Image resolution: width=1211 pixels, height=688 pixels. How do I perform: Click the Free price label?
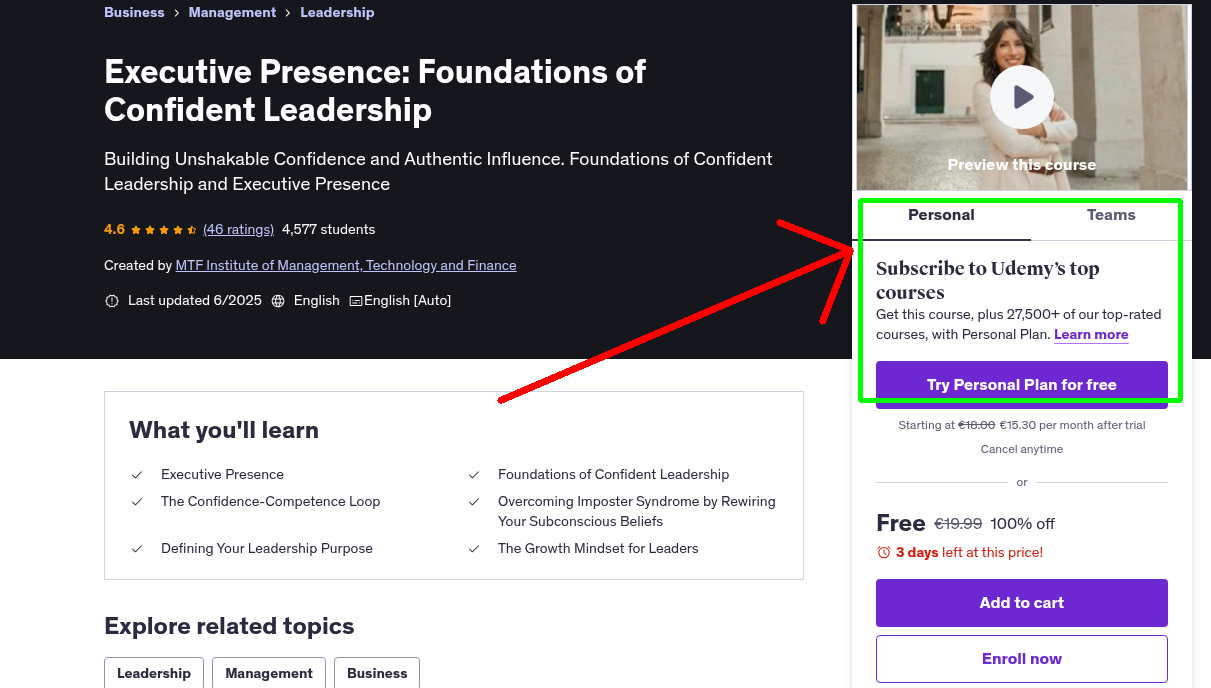coord(901,523)
